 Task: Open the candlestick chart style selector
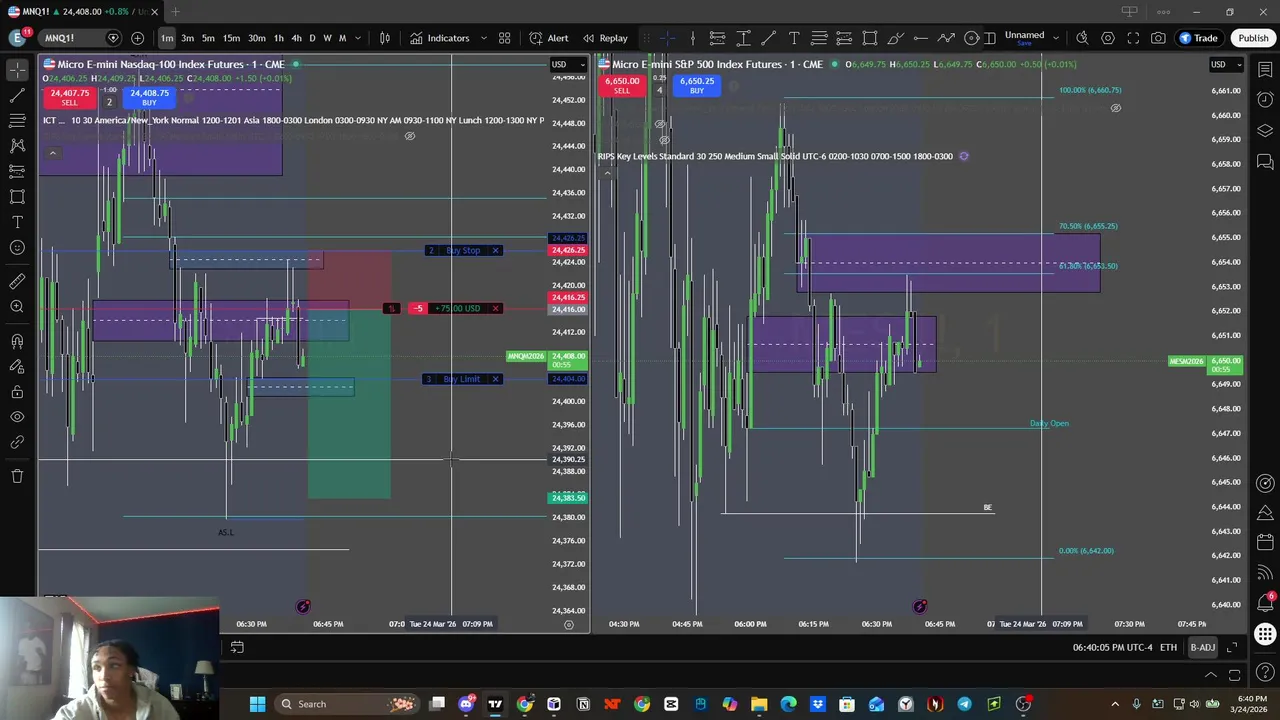point(385,38)
